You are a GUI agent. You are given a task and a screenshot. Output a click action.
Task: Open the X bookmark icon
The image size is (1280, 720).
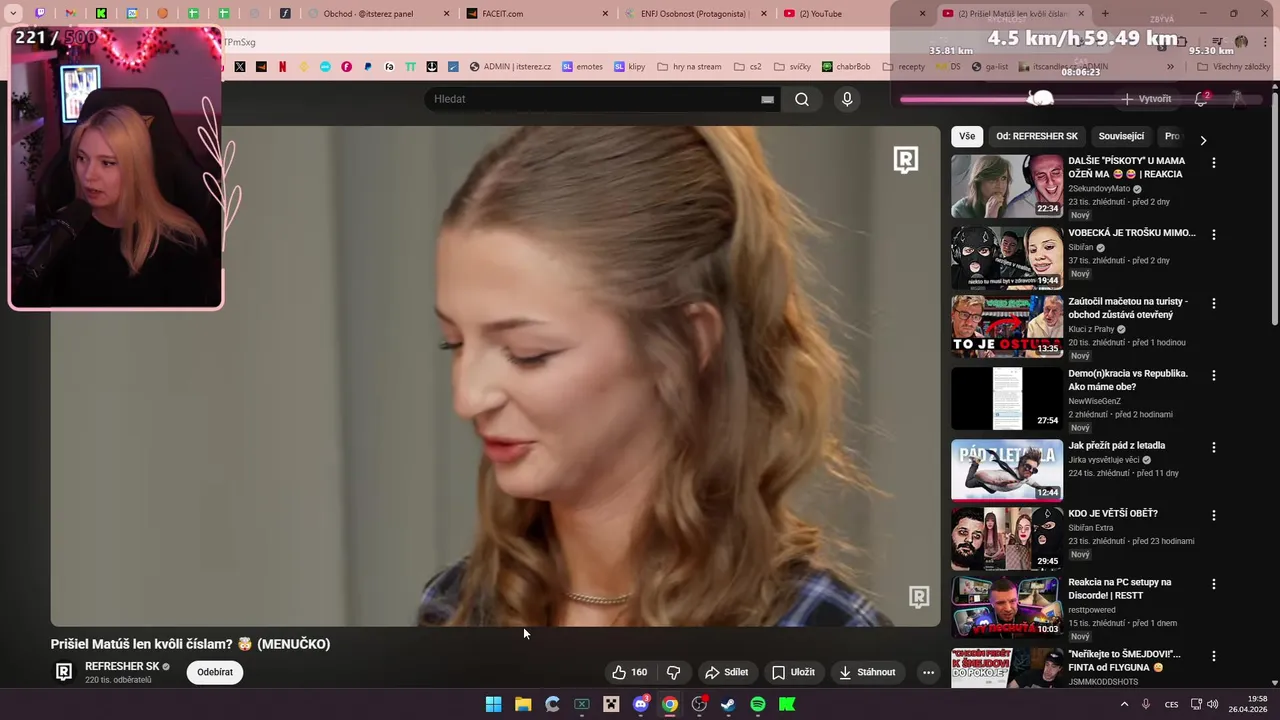(240, 67)
